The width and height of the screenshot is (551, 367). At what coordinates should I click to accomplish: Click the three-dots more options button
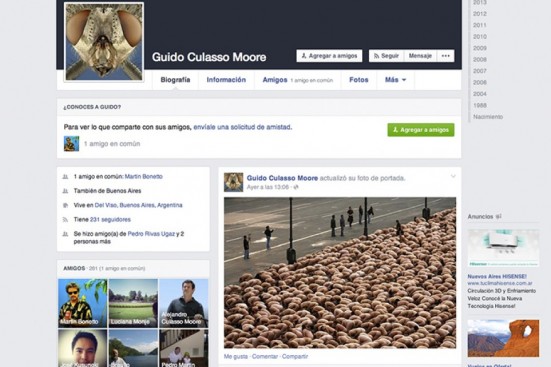tap(446, 56)
